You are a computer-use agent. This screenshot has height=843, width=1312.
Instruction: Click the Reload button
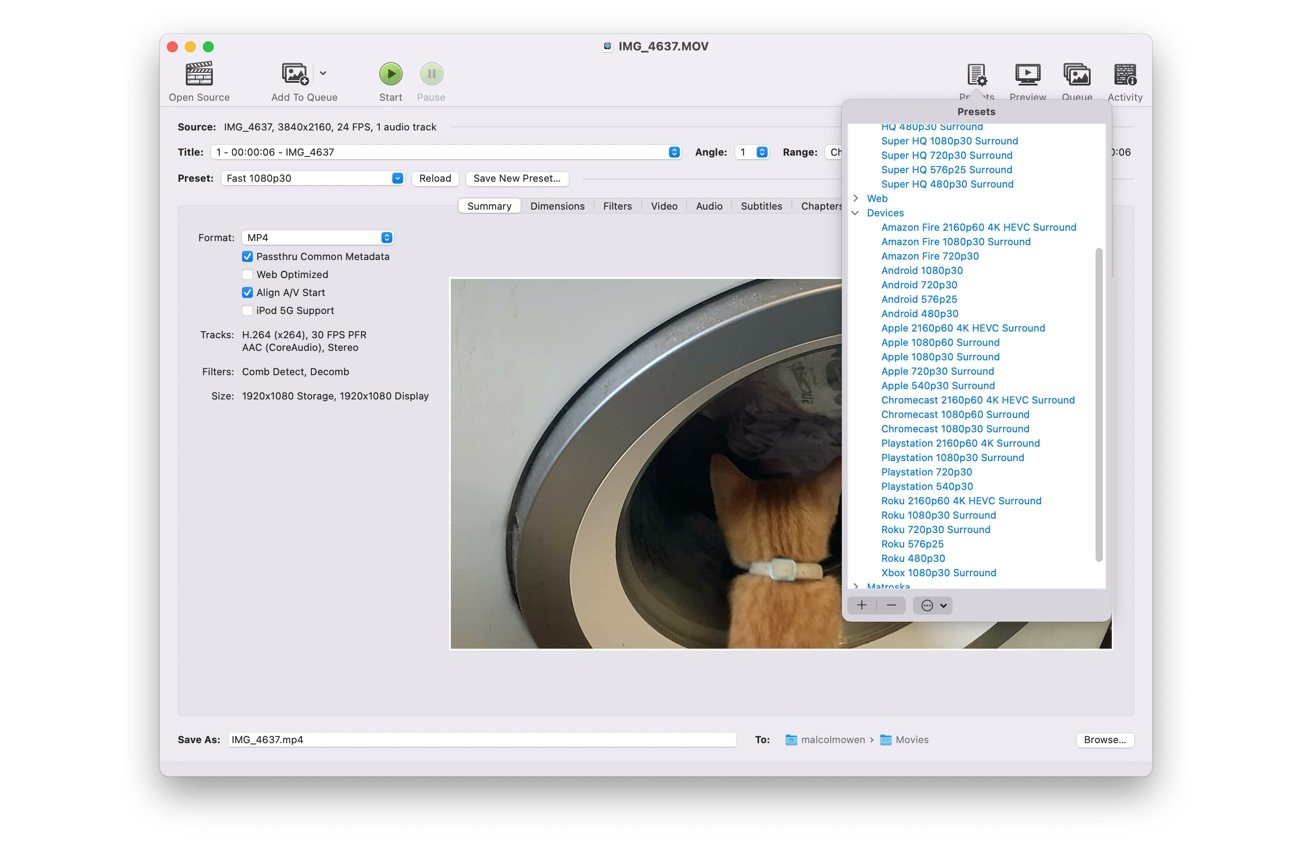pos(435,178)
